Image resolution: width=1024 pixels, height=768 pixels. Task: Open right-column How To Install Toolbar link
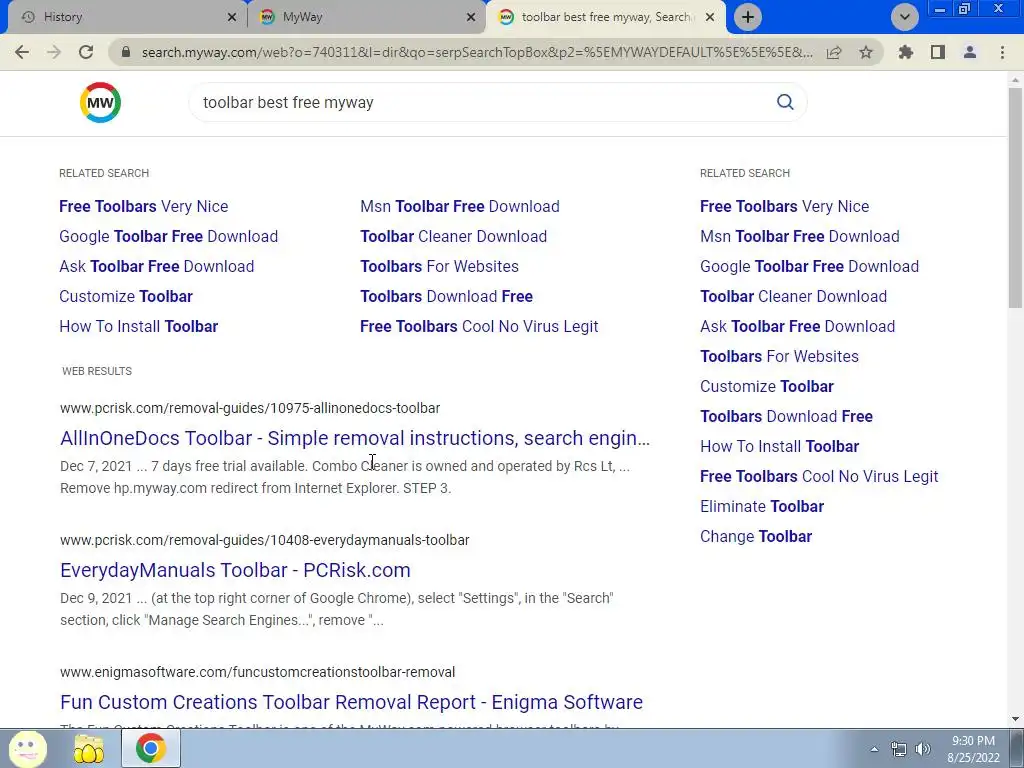pos(780,447)
